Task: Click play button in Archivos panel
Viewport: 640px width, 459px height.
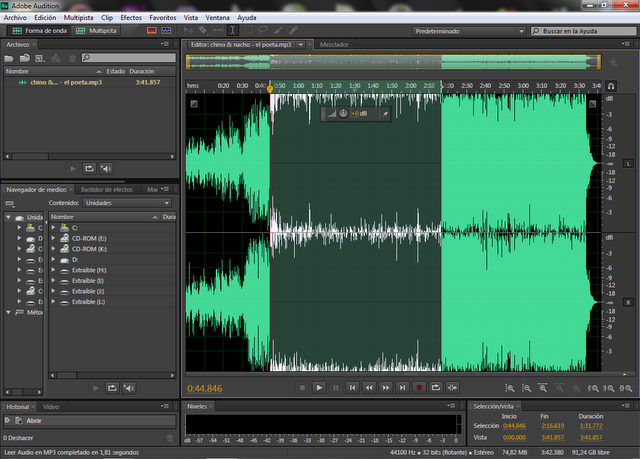Action: click(73, 169)
